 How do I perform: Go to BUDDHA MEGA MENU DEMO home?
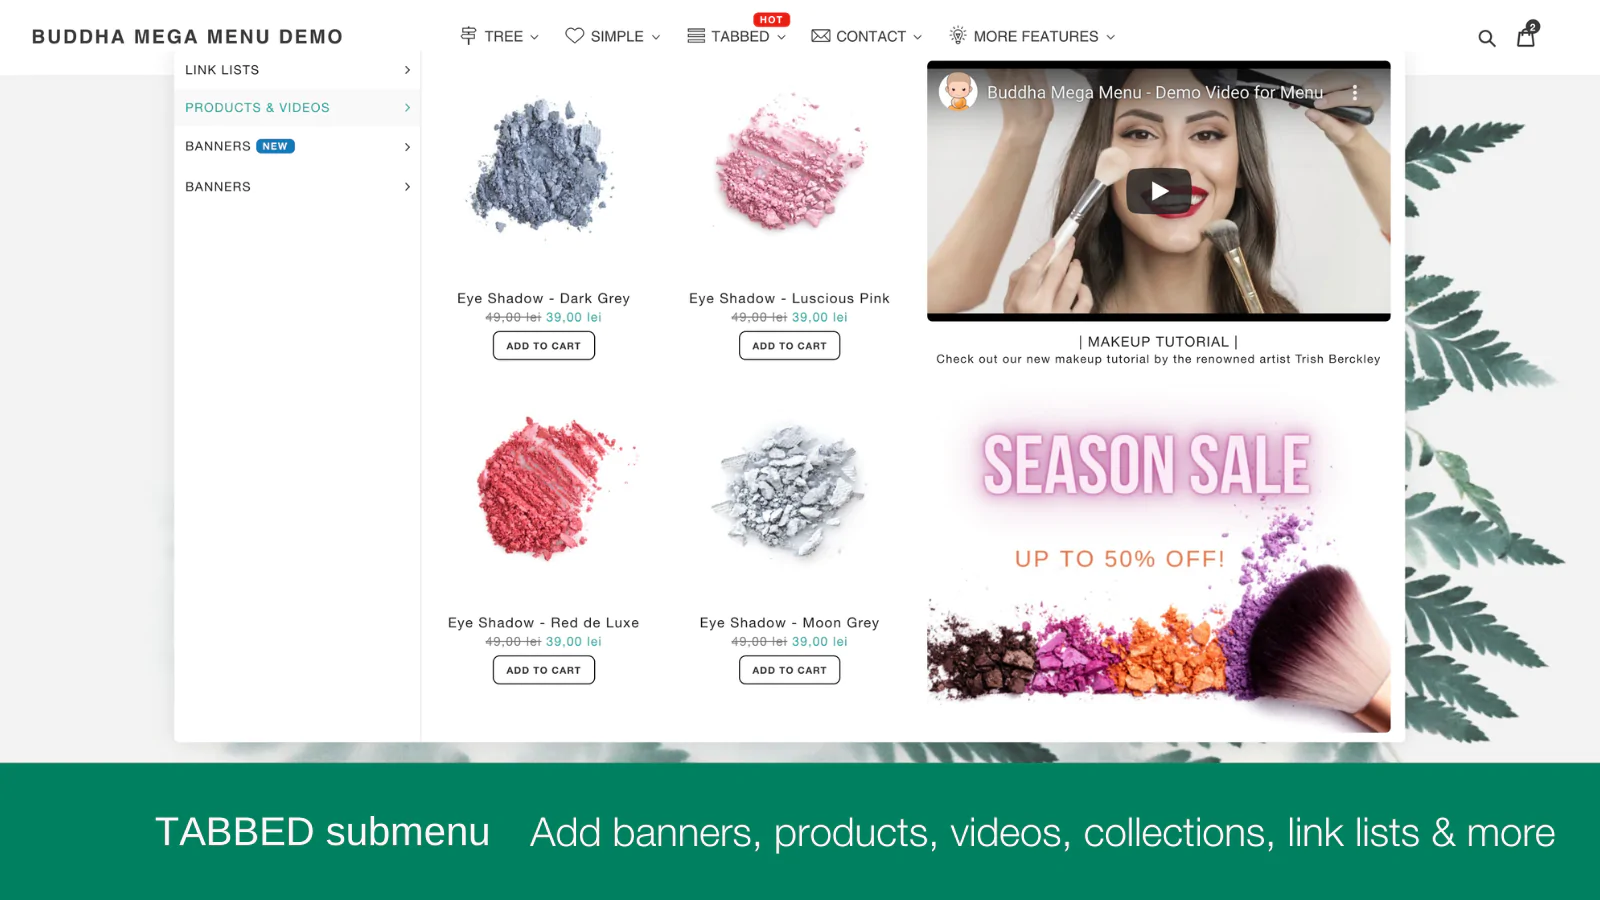pyautogui.click(x=187, y=37)
